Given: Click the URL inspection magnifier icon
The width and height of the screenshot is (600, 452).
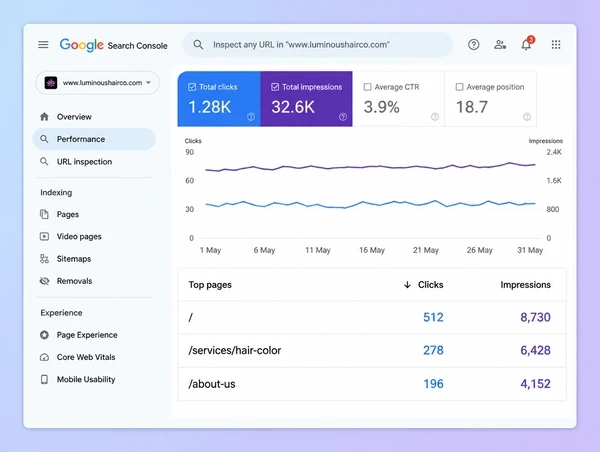Looking at the screenshot, I should click(44, 162).
